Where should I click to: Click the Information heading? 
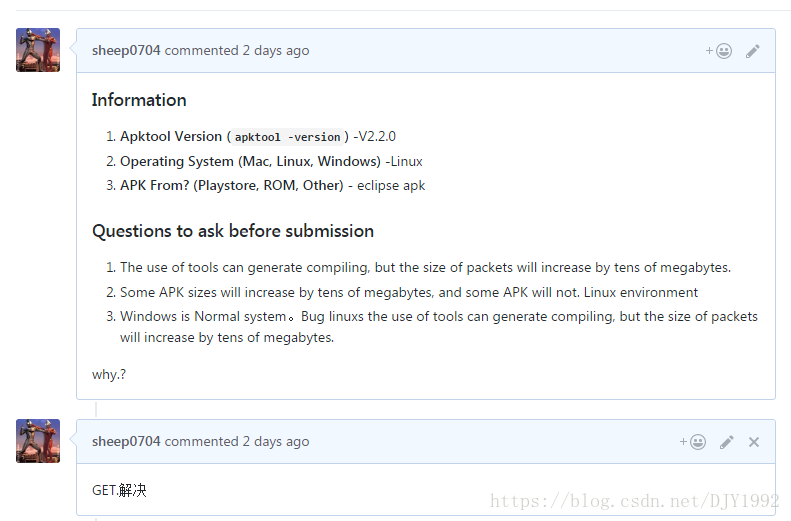click(x=139, y=100)
